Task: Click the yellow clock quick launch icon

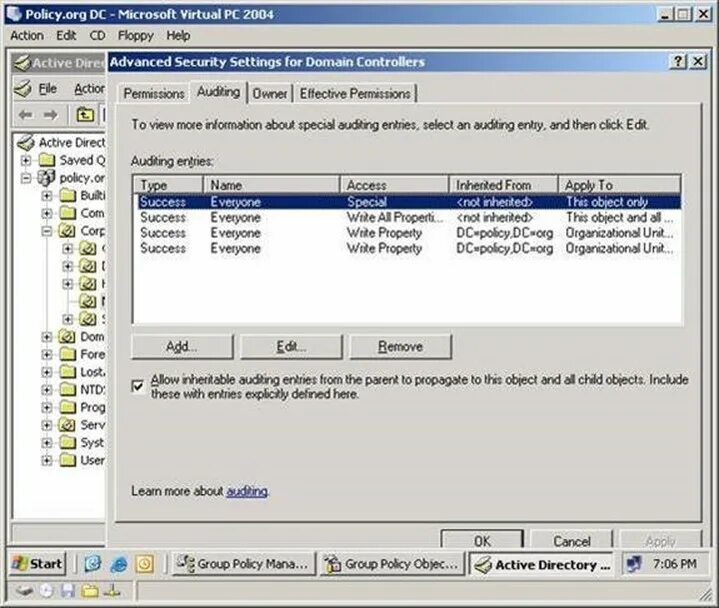Action: click(x=144, y=564)
